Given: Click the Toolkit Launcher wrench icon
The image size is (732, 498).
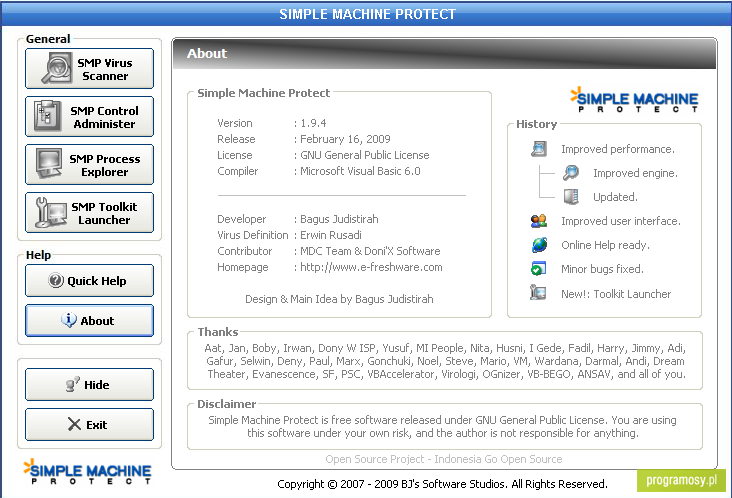Looking at the screenshot, I should (x=51, y=212).
